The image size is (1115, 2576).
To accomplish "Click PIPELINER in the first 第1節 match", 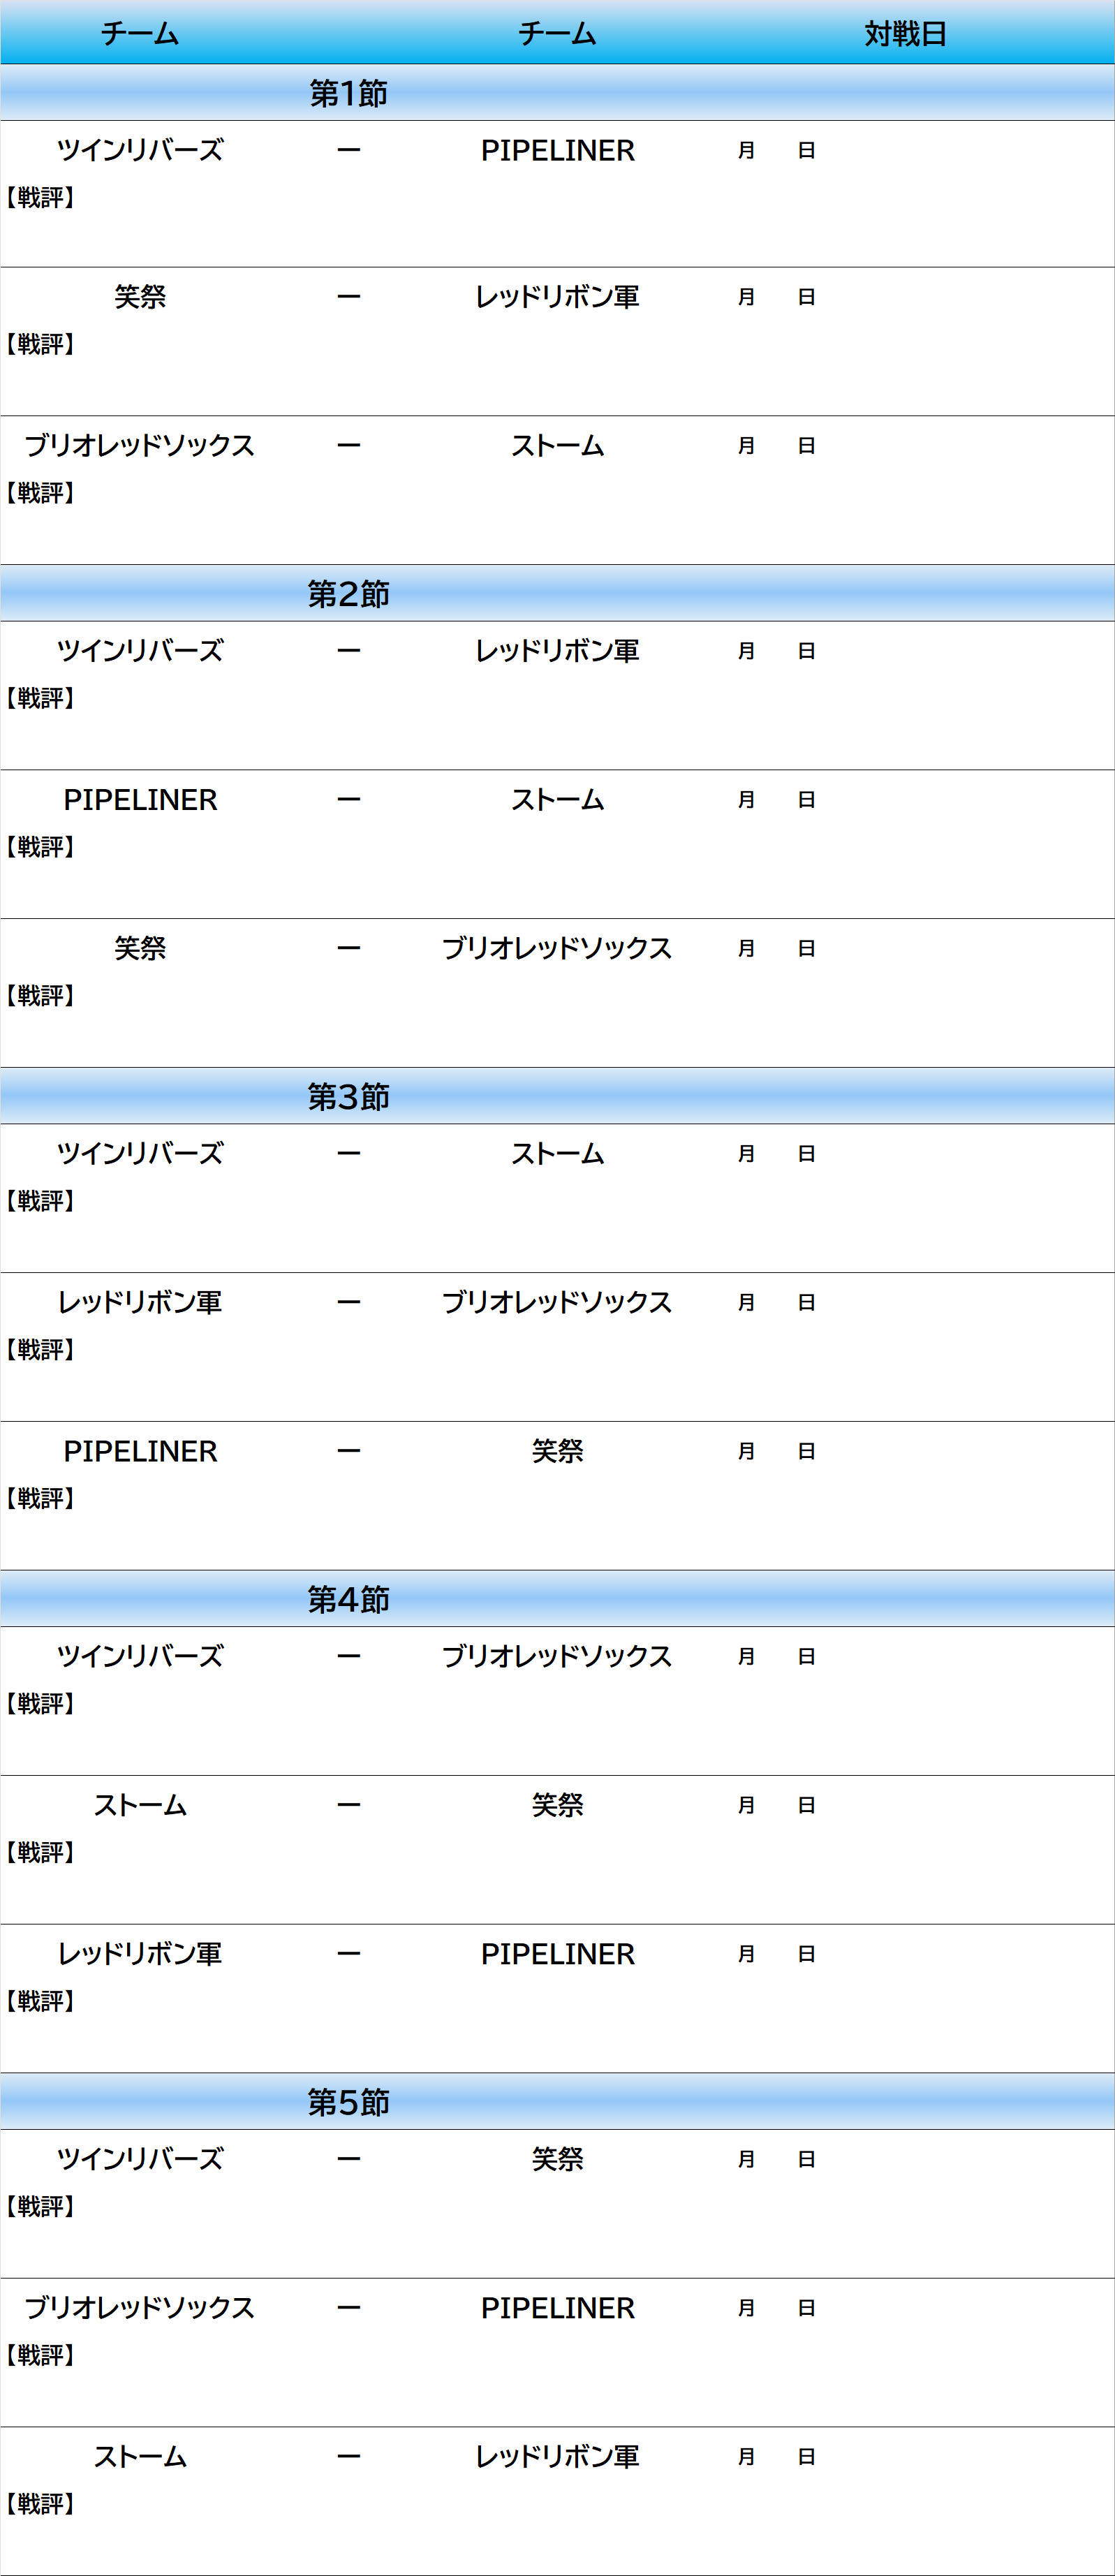I will coord(557,150).
